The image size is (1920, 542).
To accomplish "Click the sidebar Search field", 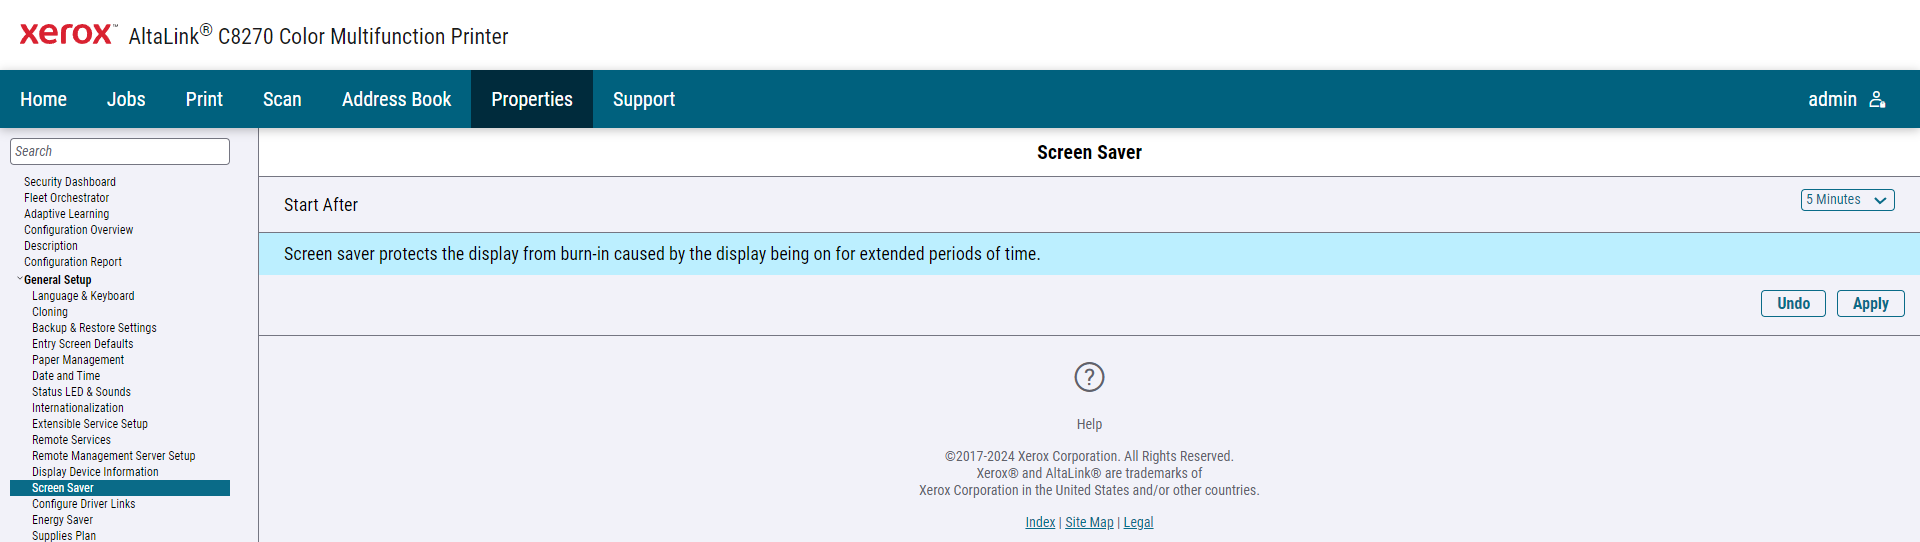I will coord(120,151).
